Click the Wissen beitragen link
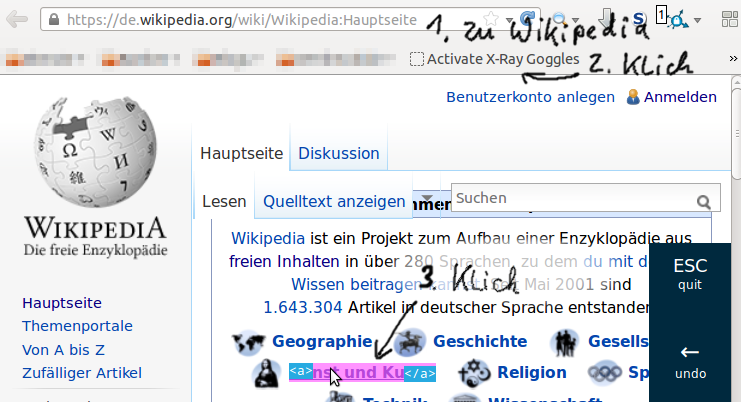 [x=356, y=284]
